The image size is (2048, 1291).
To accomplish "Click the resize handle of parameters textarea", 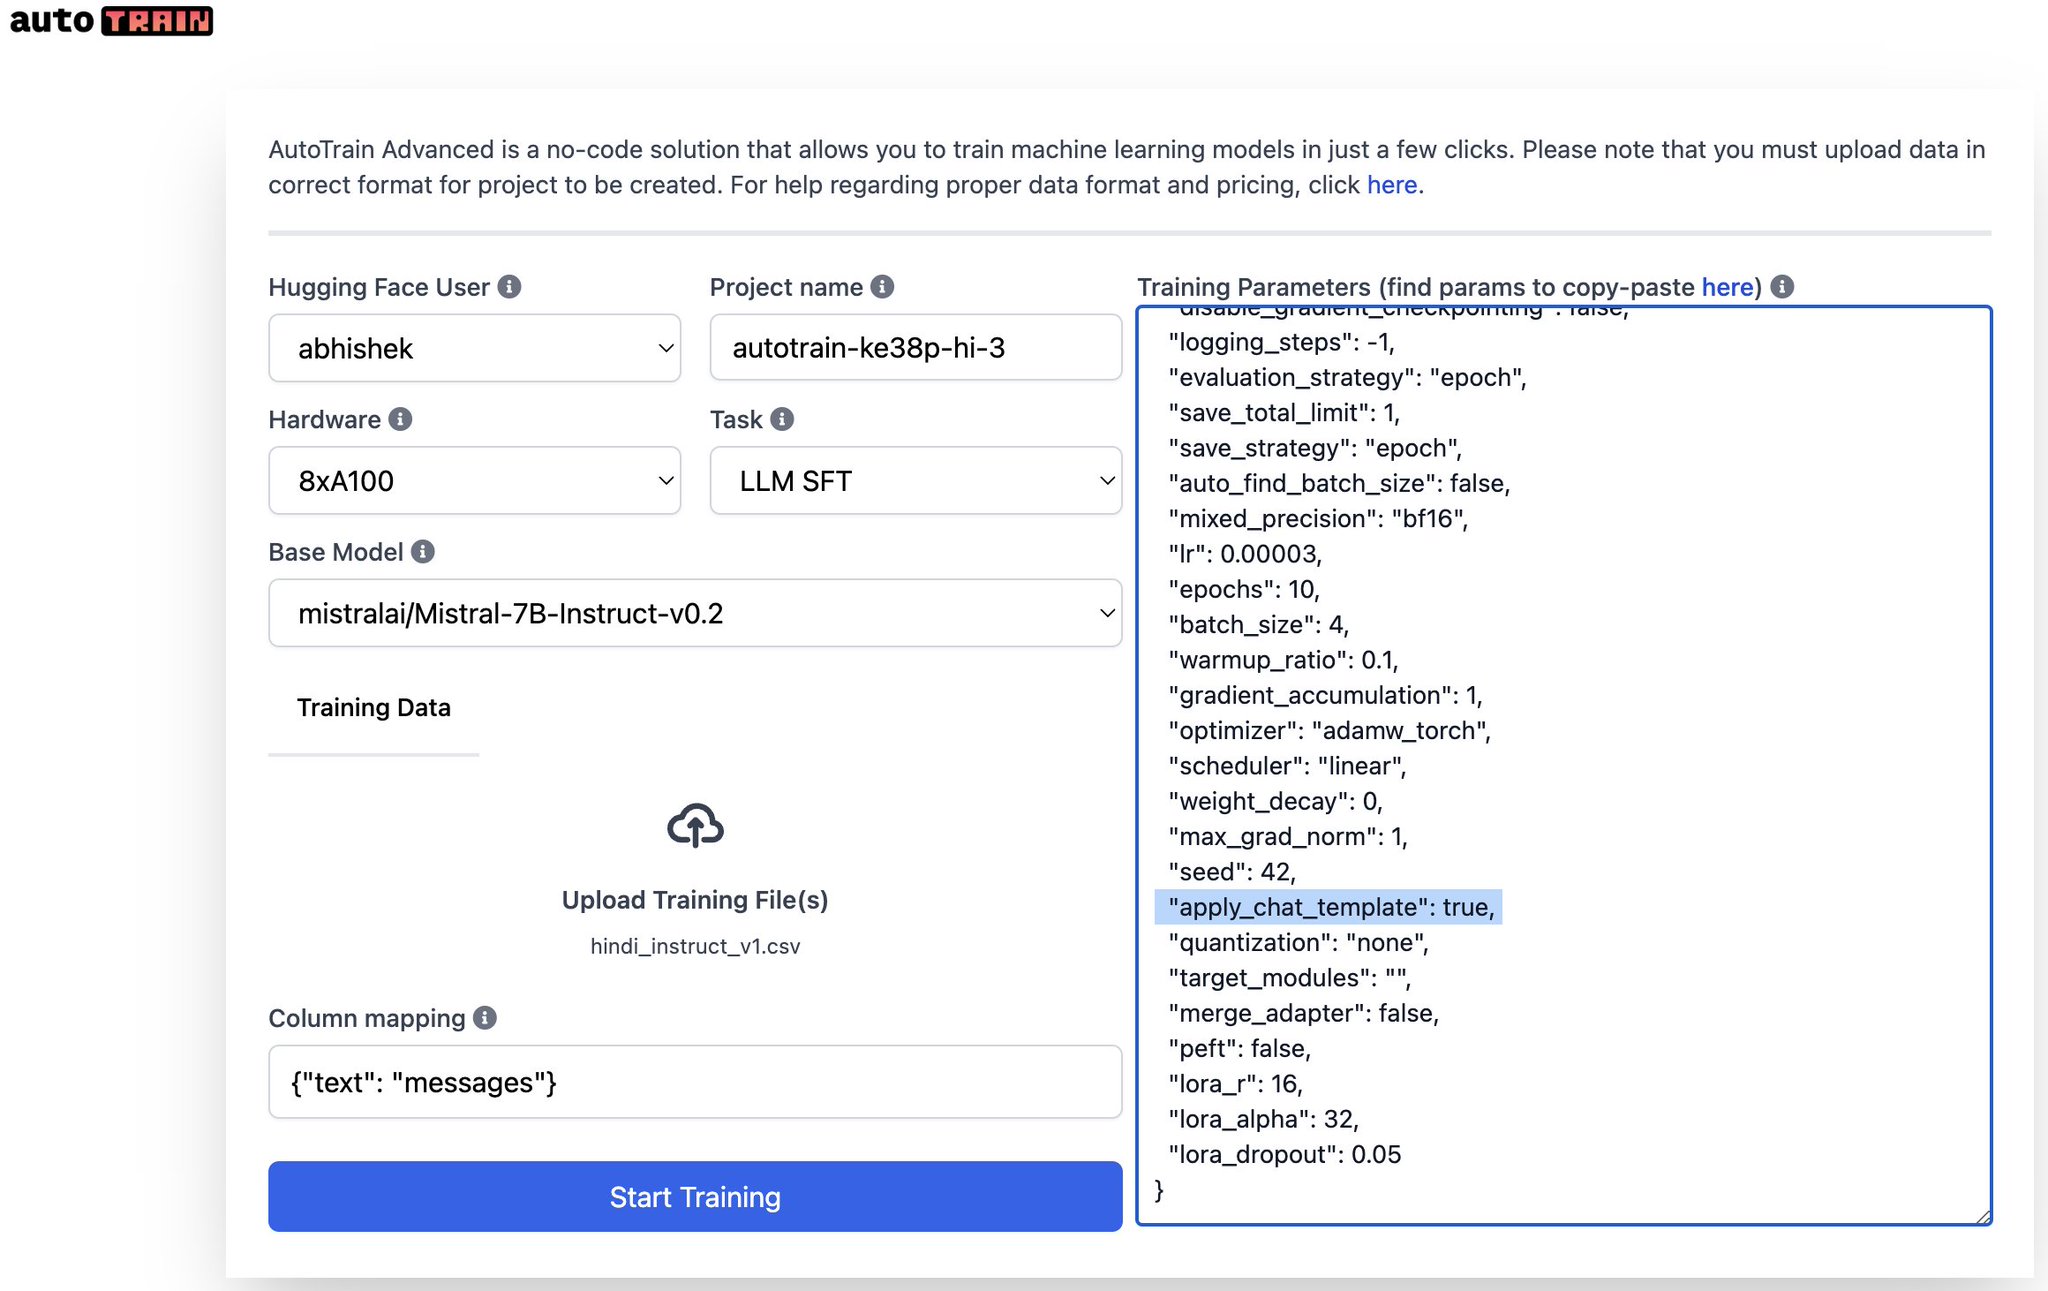I will tap(1983, 1216).
